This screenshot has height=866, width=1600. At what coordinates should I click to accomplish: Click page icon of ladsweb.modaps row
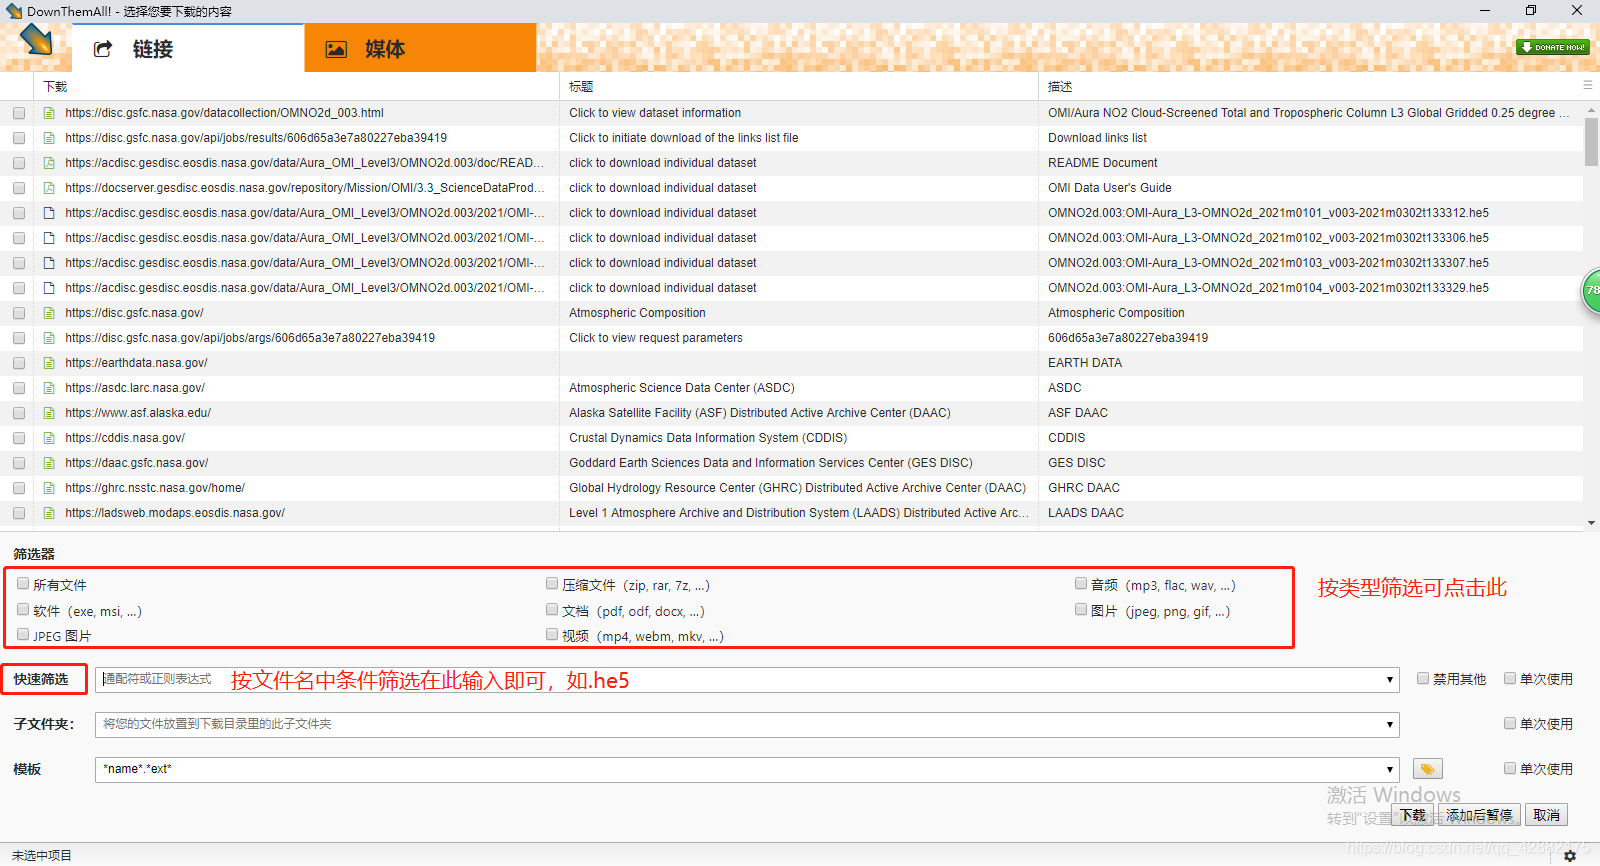tap(49, 513)
